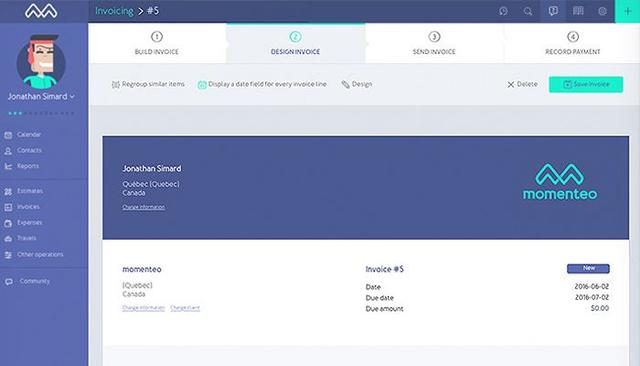Open the time tracker clock icon

click(503, 11)
